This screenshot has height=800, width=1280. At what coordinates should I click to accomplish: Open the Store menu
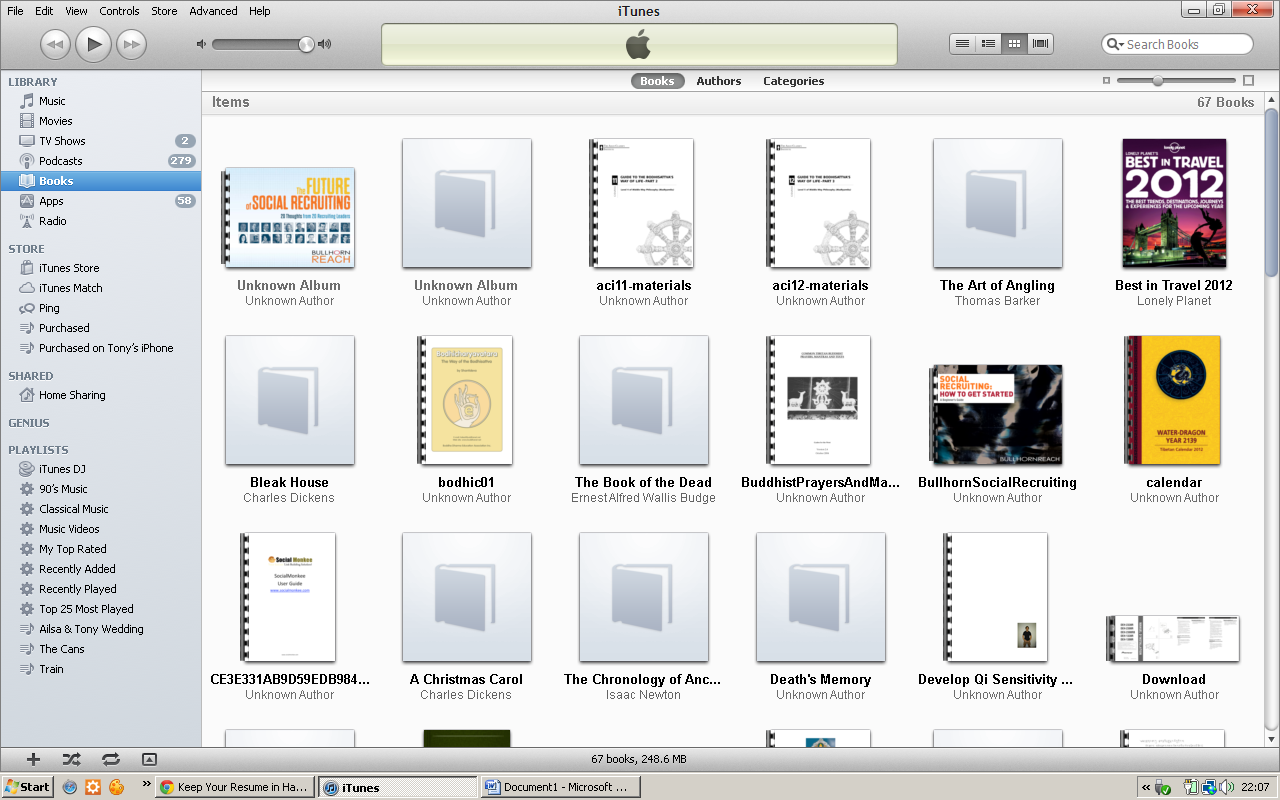click(x=164, y=11)
